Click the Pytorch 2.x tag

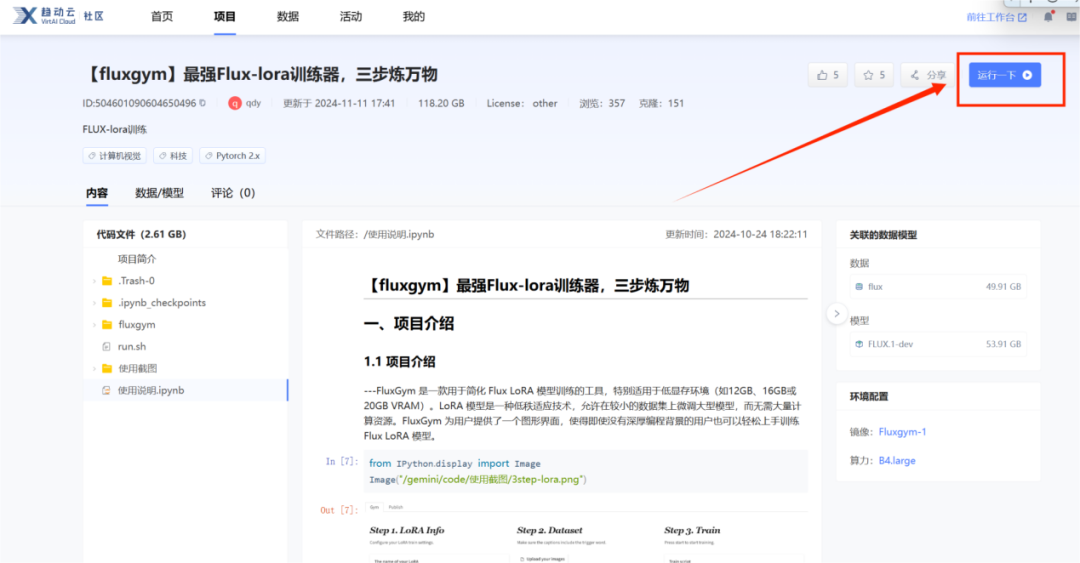(232, 156)
